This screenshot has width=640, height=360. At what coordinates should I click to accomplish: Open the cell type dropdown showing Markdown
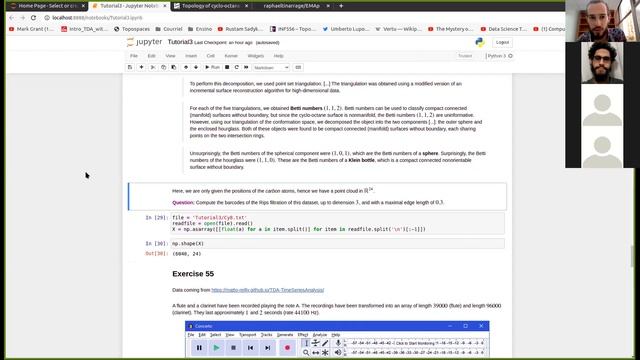pos(271,67)
